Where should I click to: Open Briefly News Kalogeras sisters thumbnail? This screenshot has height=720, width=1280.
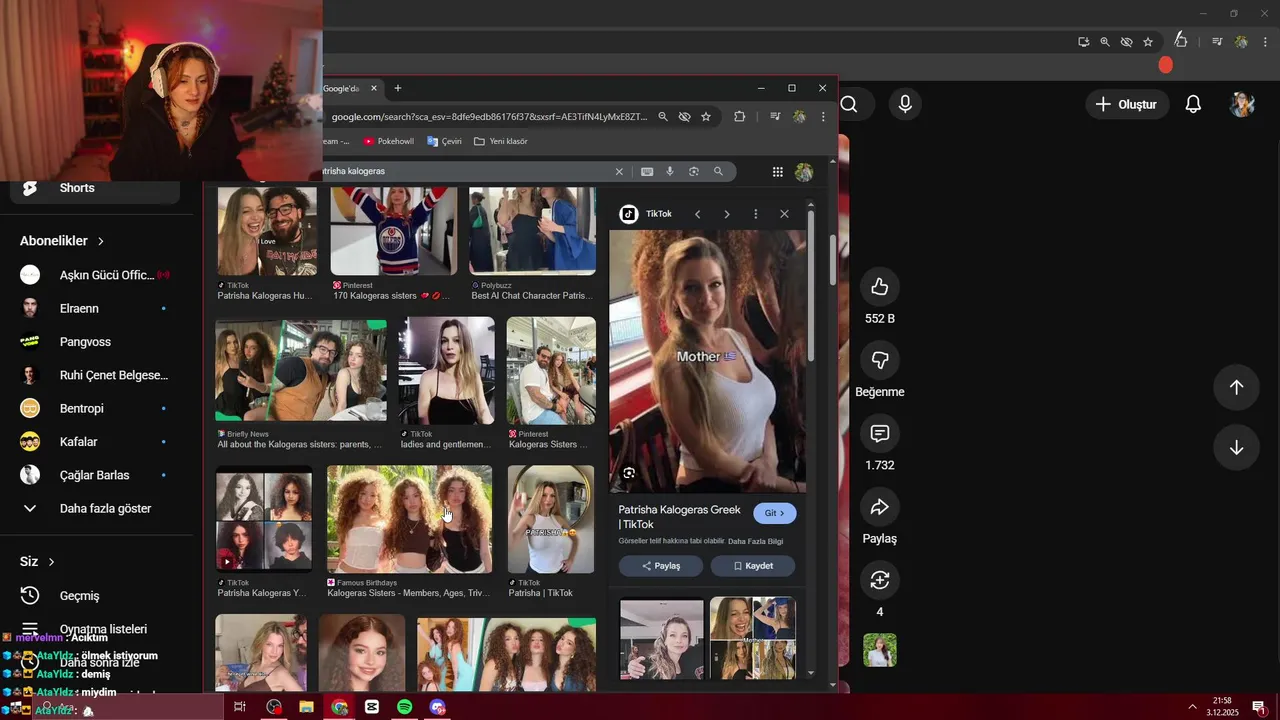click(x=300, y=370)
